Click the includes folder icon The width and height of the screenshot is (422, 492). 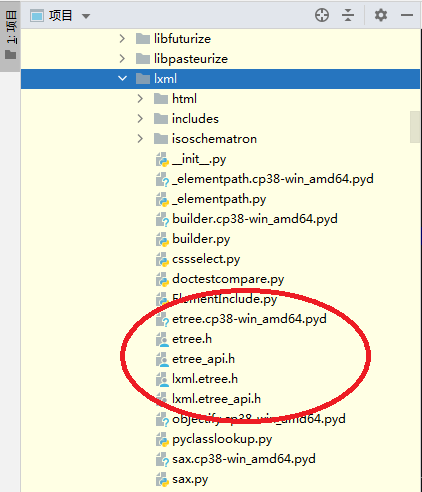pos(161,119)
